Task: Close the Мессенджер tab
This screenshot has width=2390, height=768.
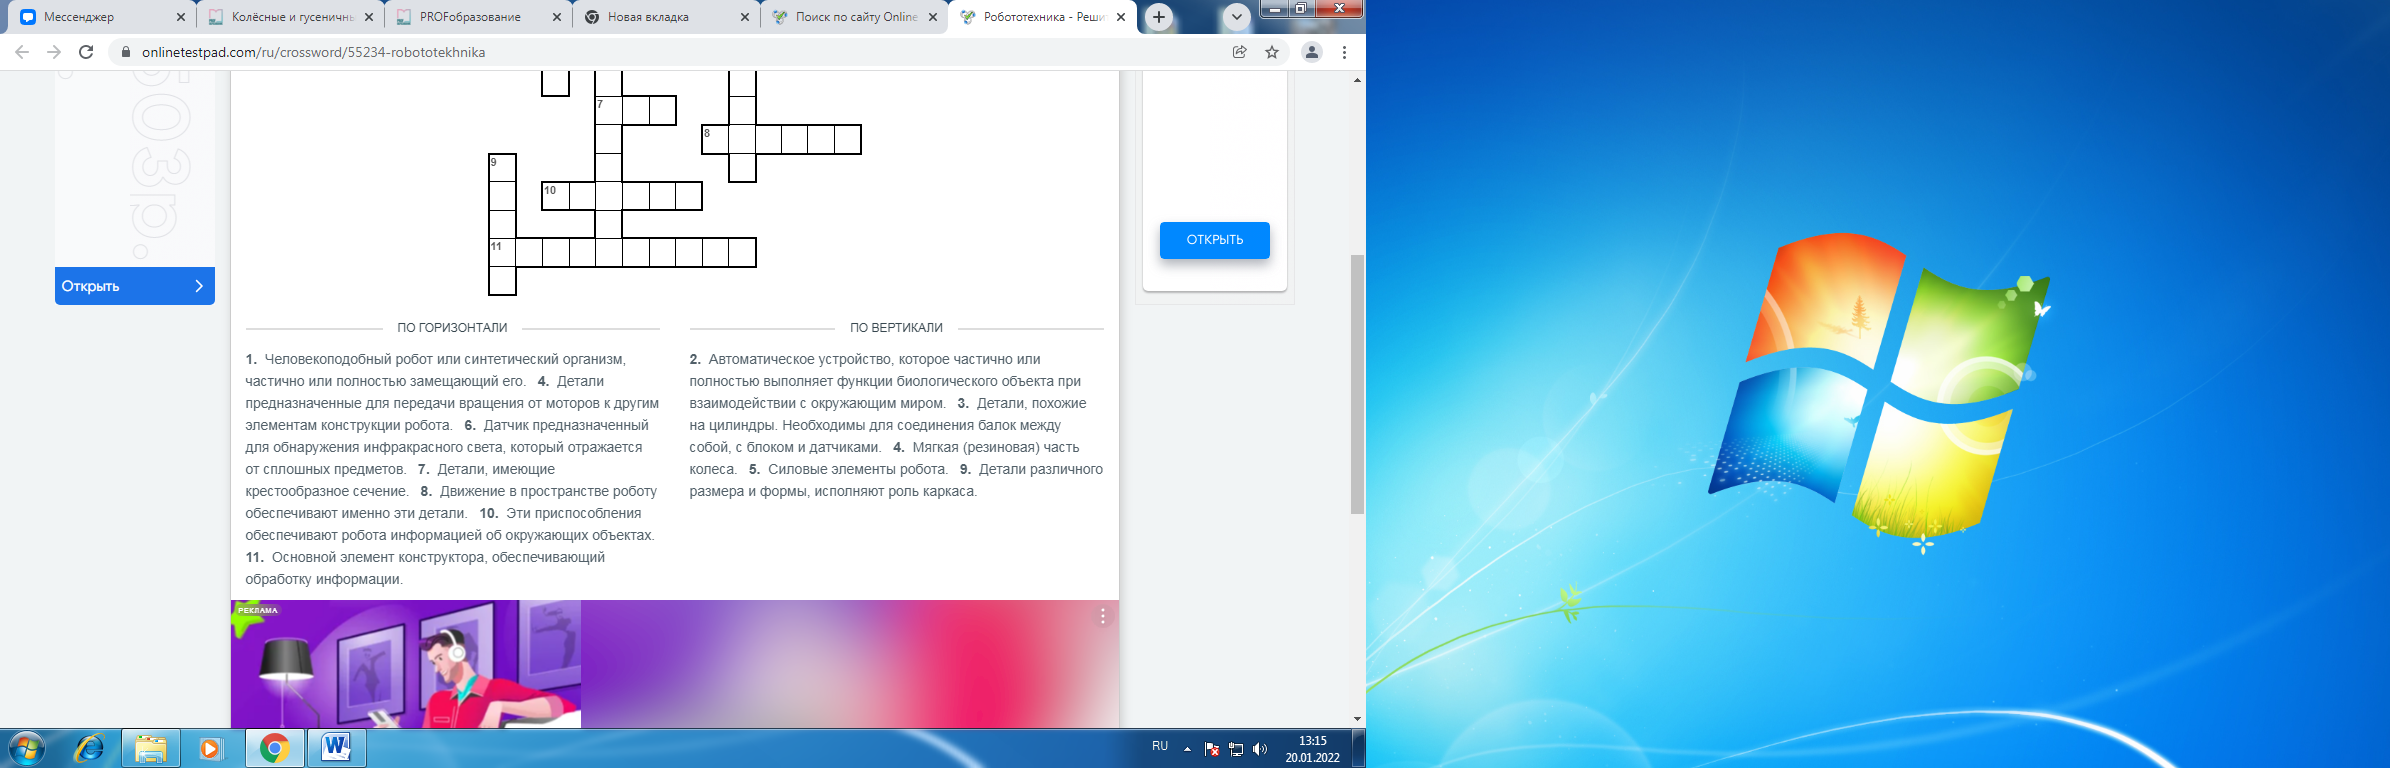Action: pos(181,17)
